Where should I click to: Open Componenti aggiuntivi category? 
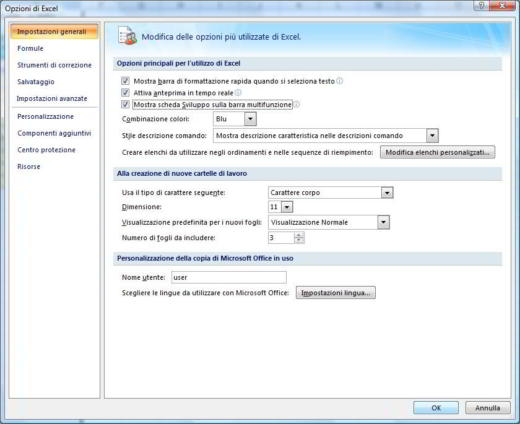pos(54,133)
